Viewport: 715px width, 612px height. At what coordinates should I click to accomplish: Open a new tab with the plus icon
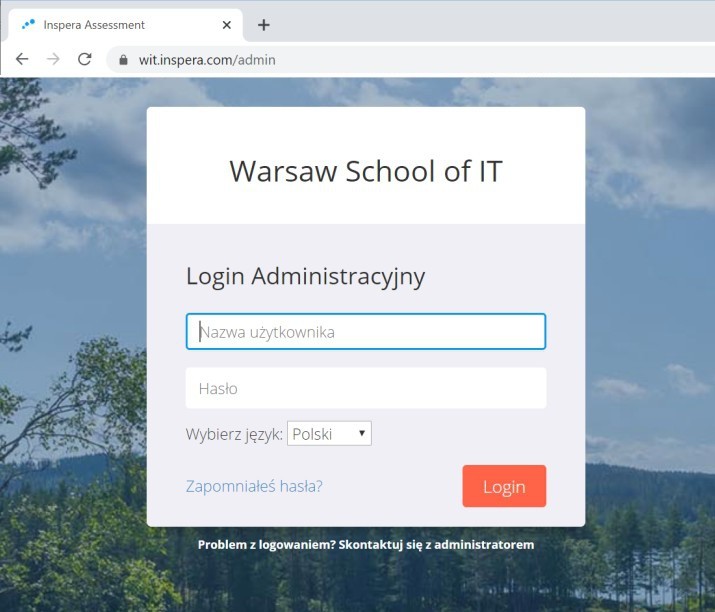[264, 25]
